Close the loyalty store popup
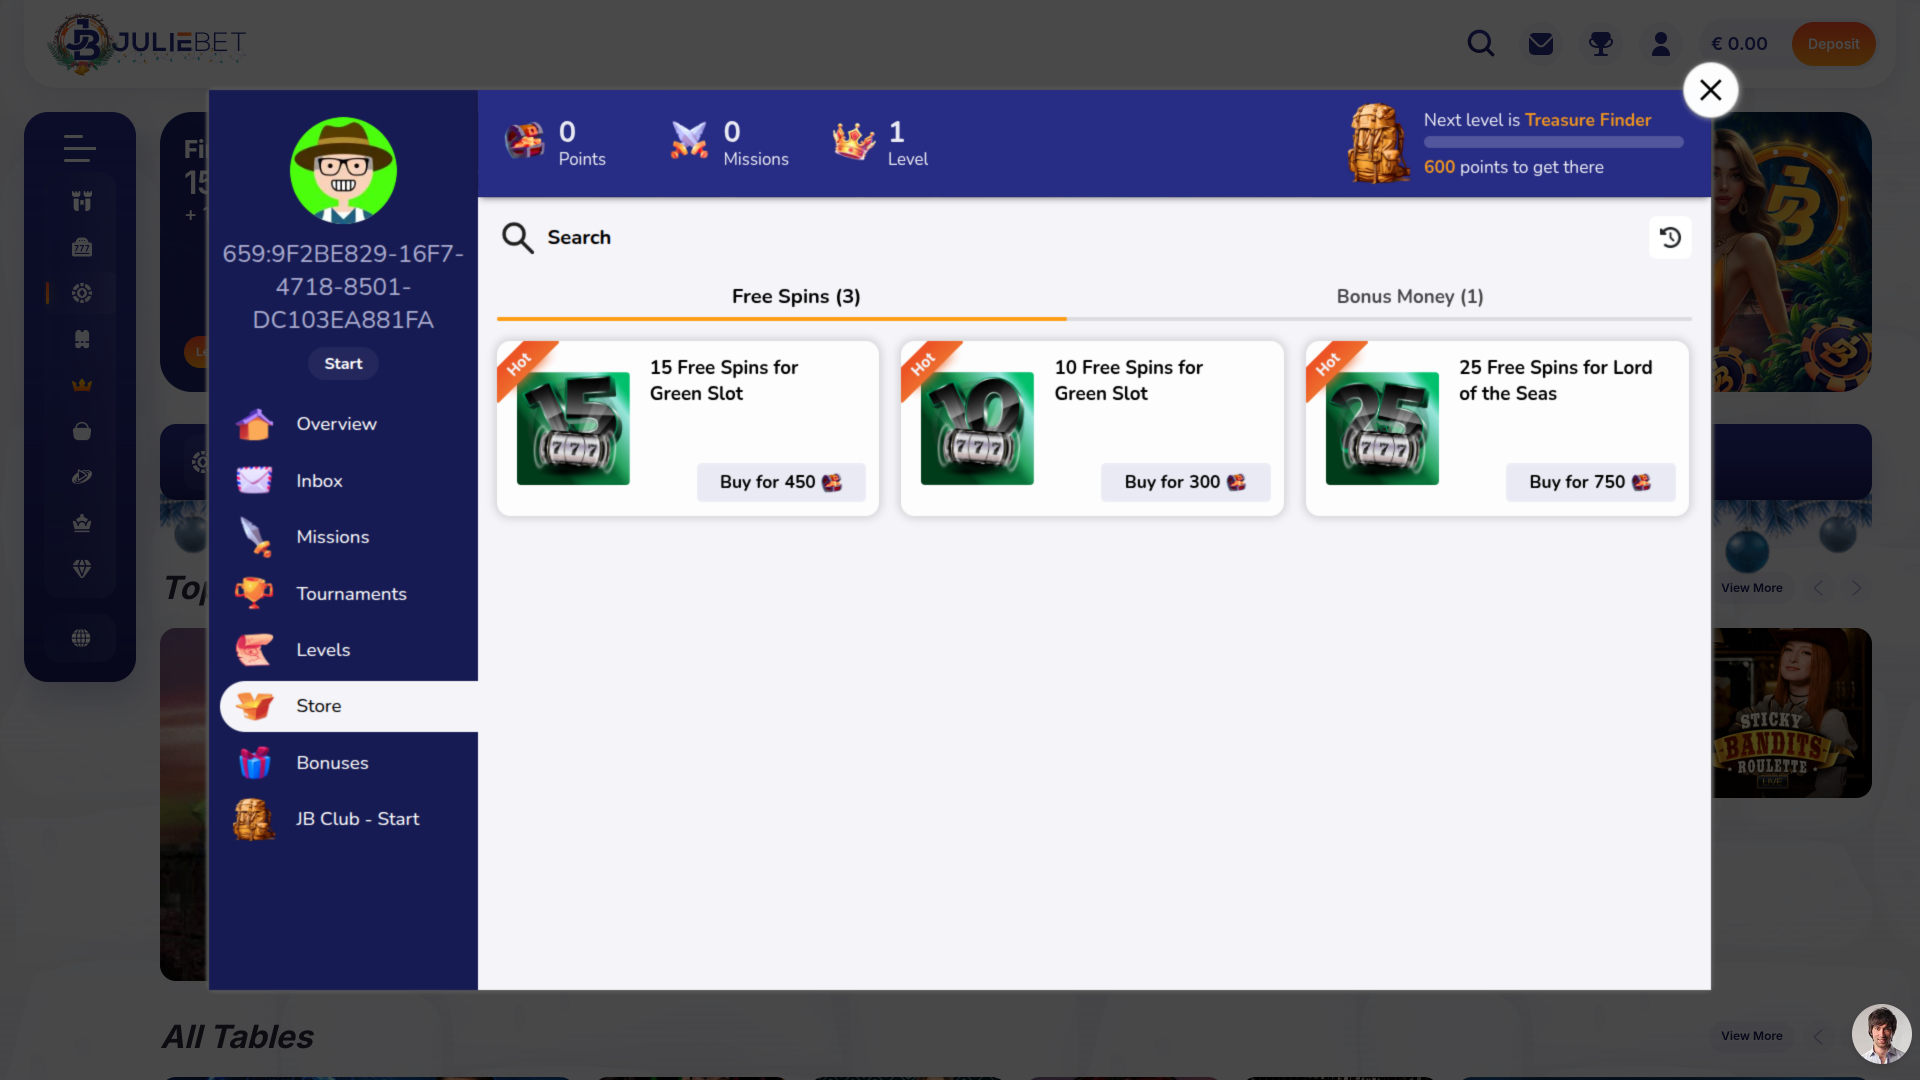Image resolution: width=1920 pixels, height=1080 pixels. pos(1711,90)
